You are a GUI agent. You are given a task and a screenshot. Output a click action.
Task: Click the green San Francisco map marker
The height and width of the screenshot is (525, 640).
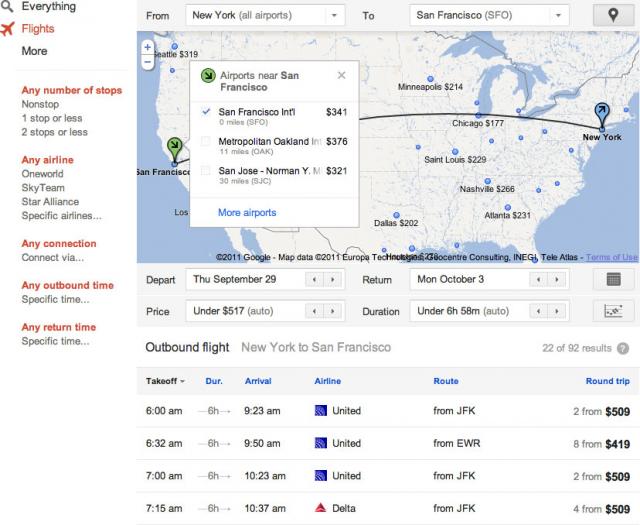tap(175, 150)
